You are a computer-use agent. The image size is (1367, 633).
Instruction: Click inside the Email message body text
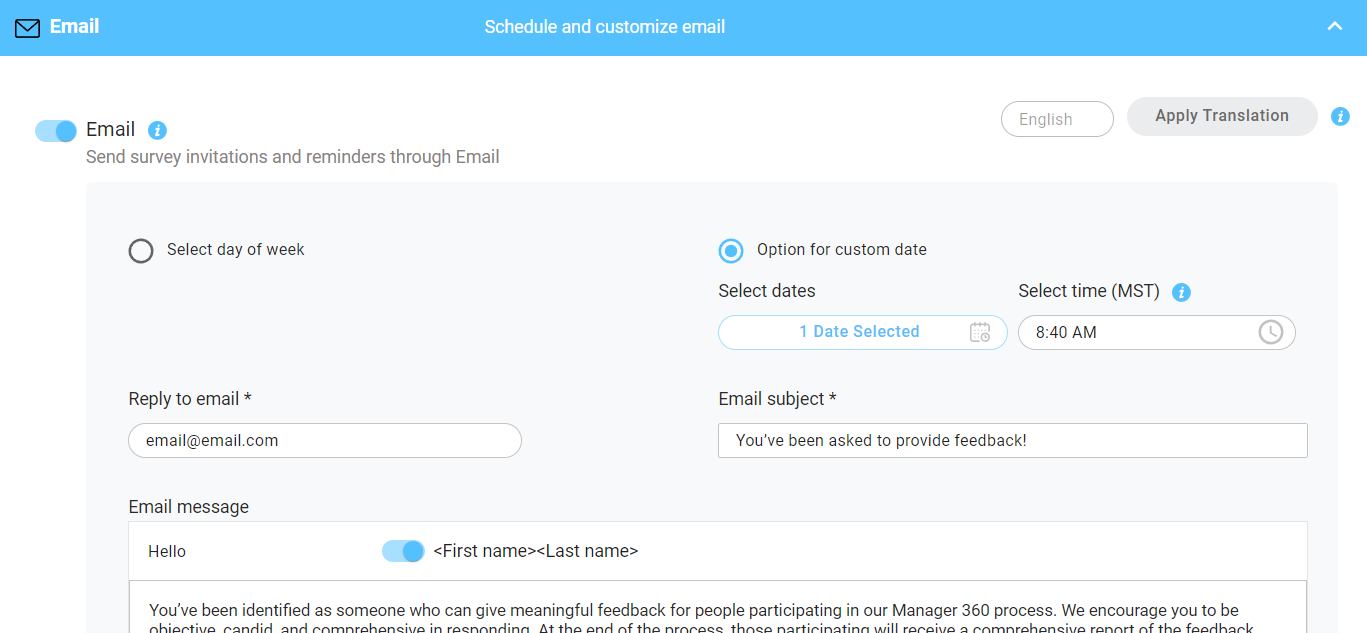(700, 612)
